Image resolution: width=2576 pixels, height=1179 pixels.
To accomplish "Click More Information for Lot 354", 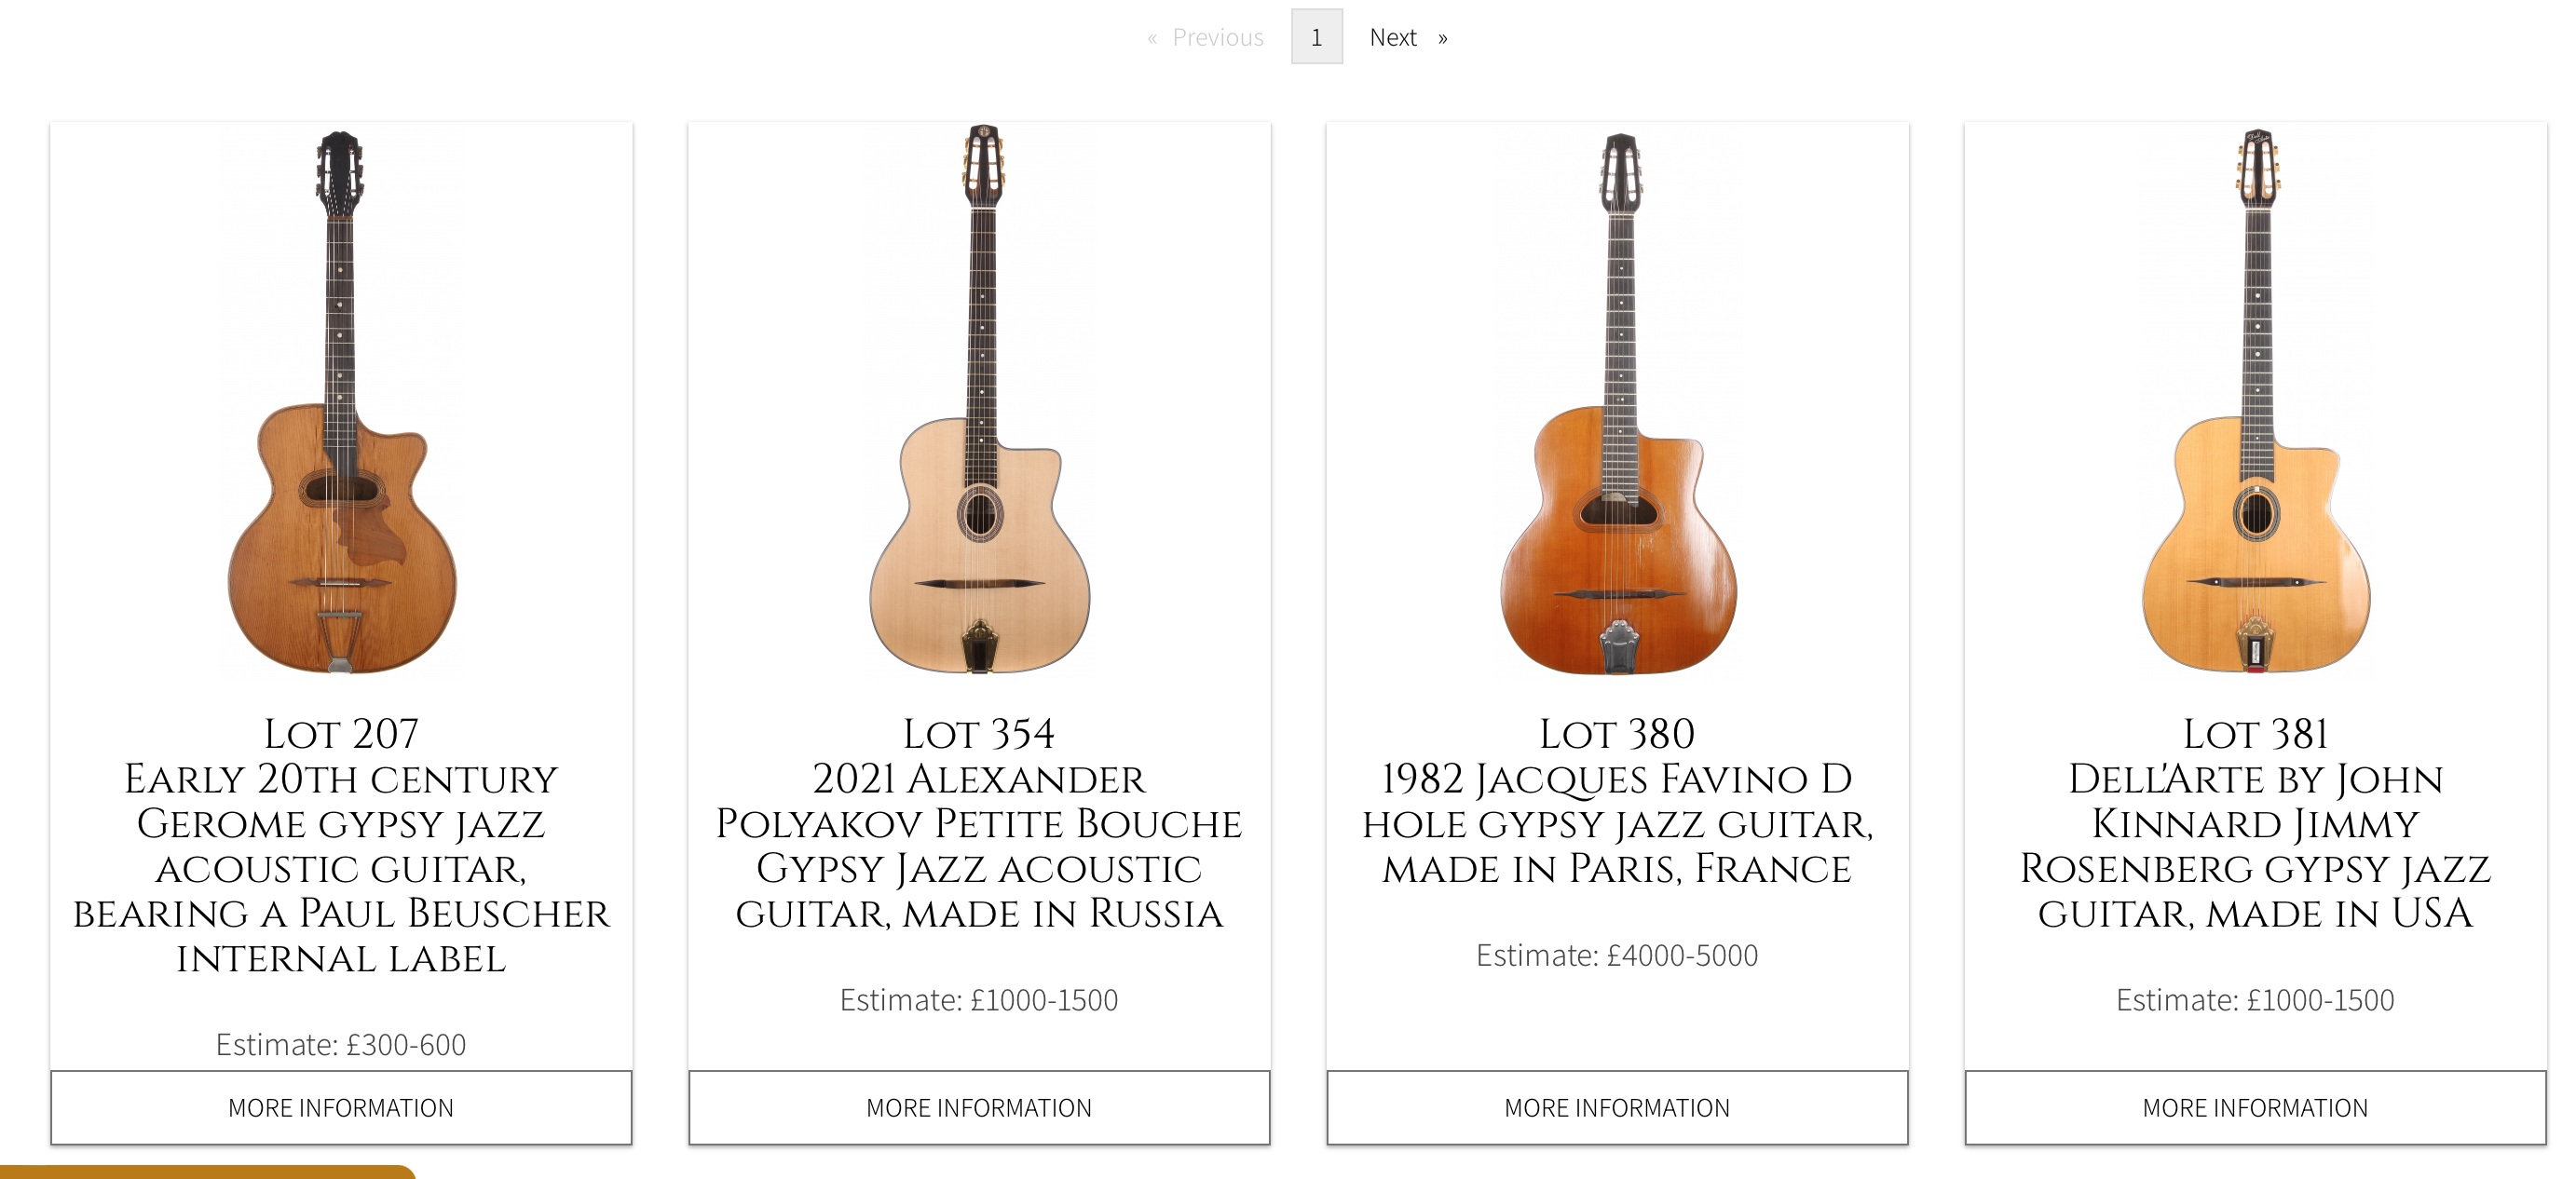I will pyautogui.click(x=979, y=1107).
